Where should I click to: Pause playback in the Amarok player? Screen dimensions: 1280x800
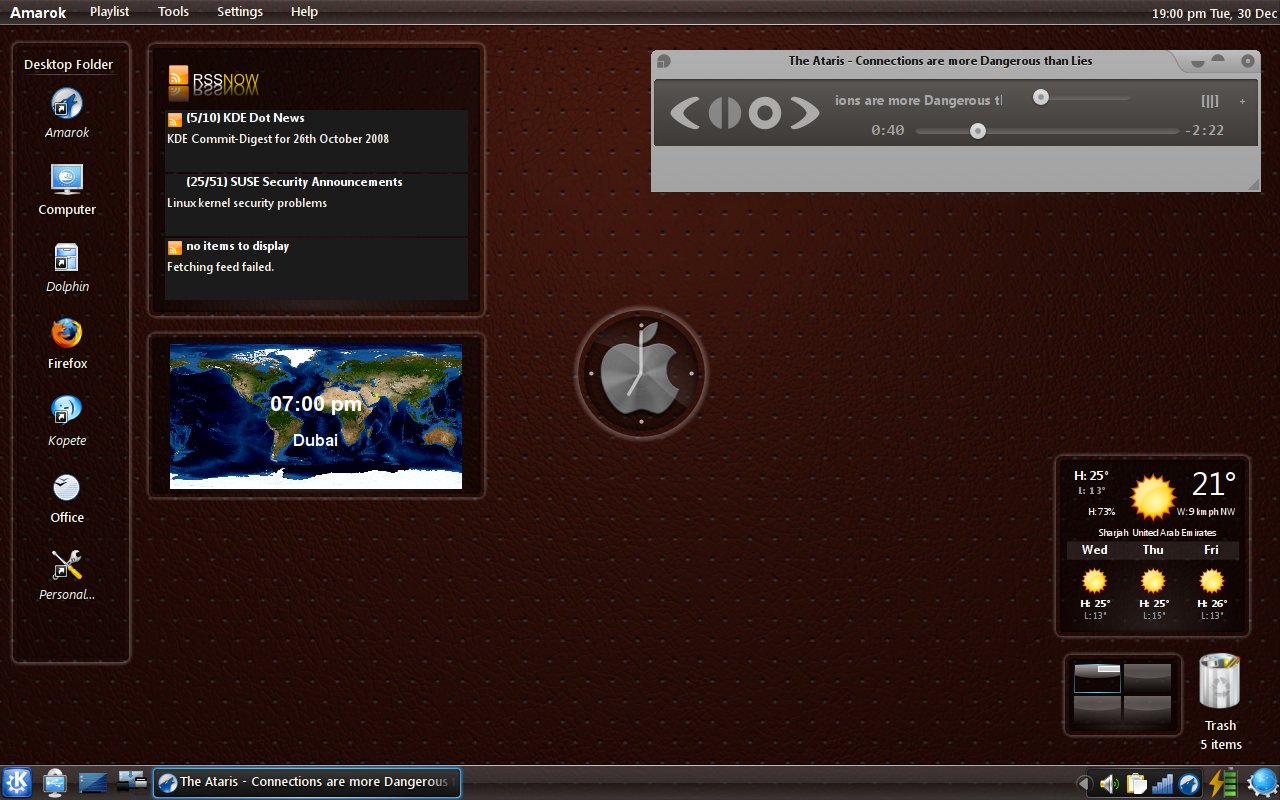coord(725,112)
